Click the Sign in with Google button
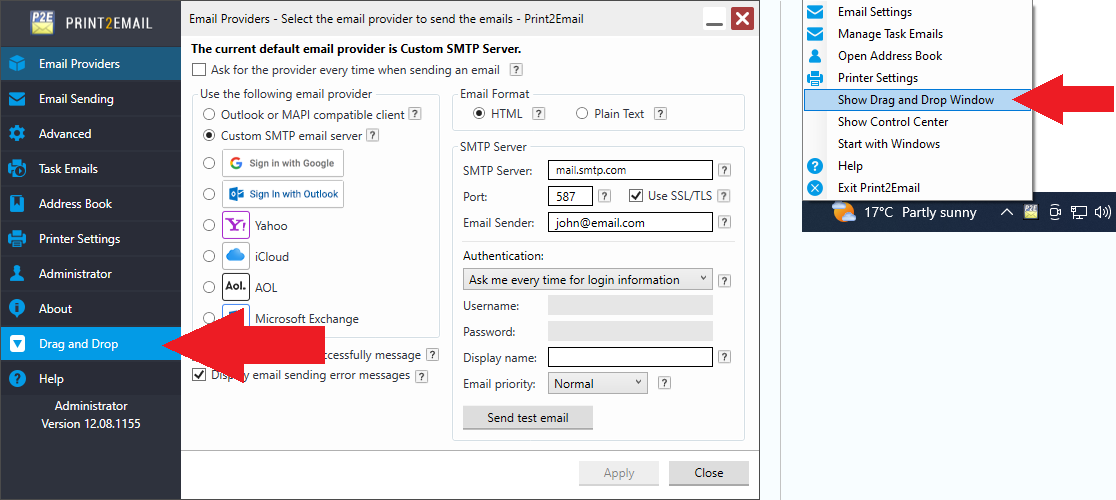 tap(283, 163)
